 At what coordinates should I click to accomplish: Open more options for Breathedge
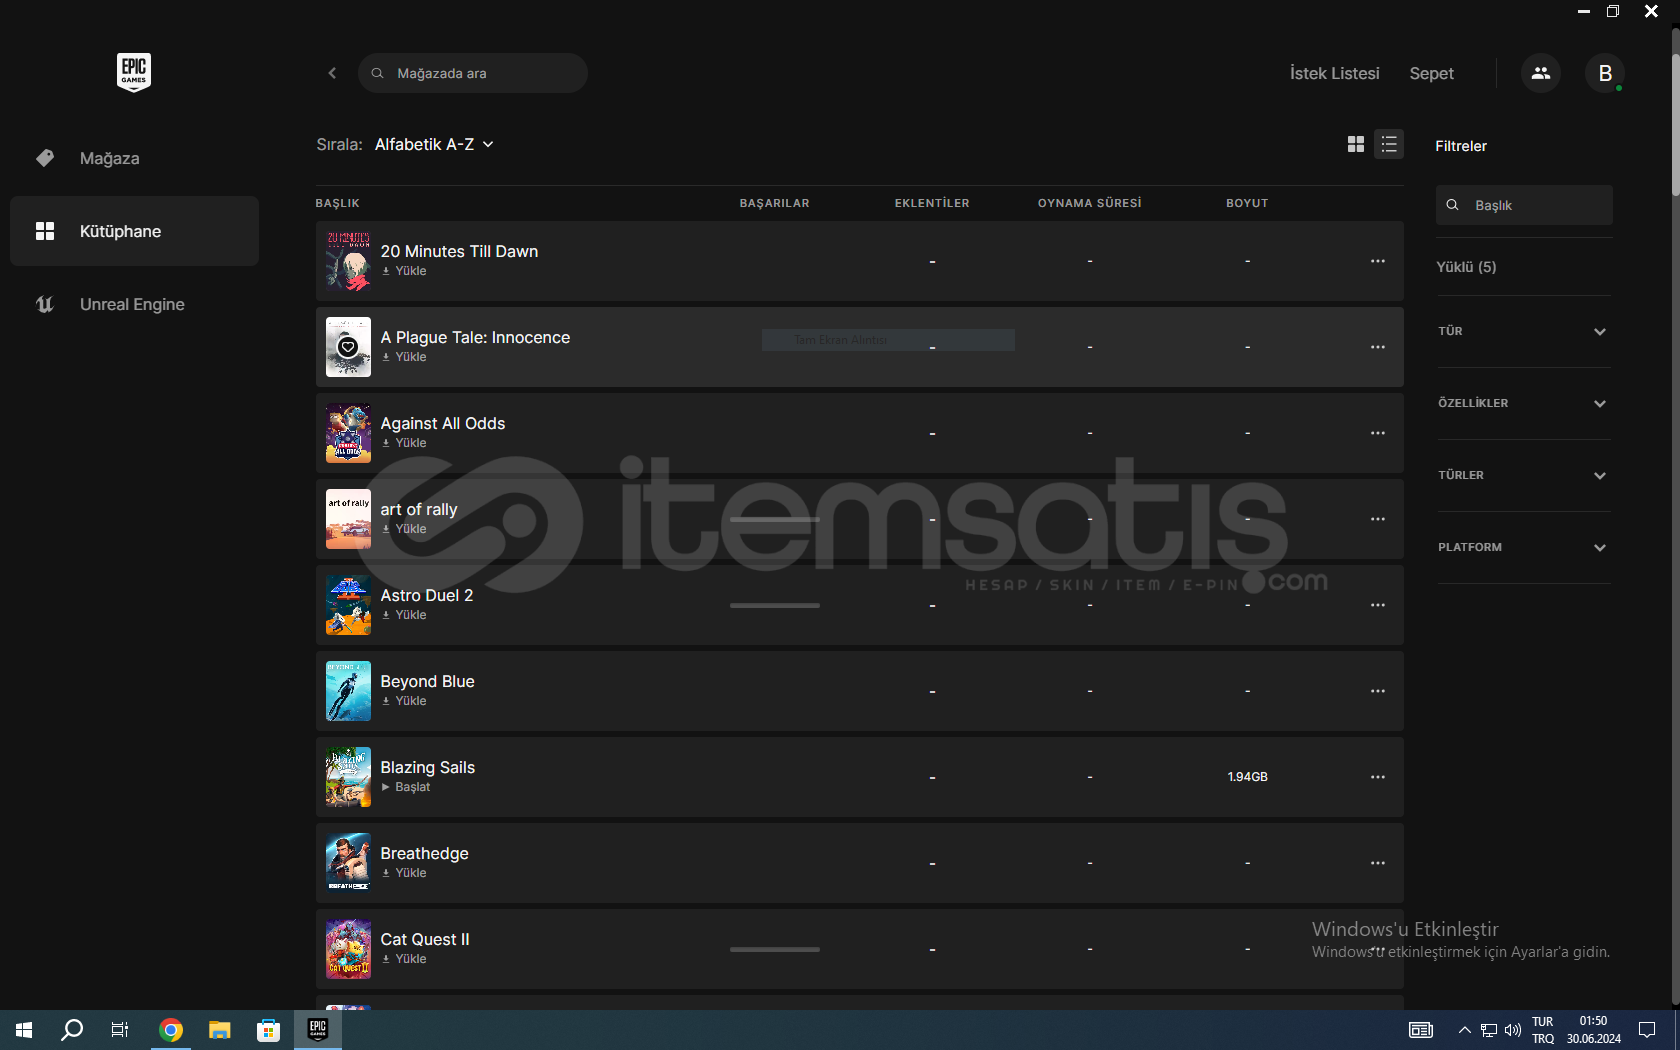coord(1378,863)
